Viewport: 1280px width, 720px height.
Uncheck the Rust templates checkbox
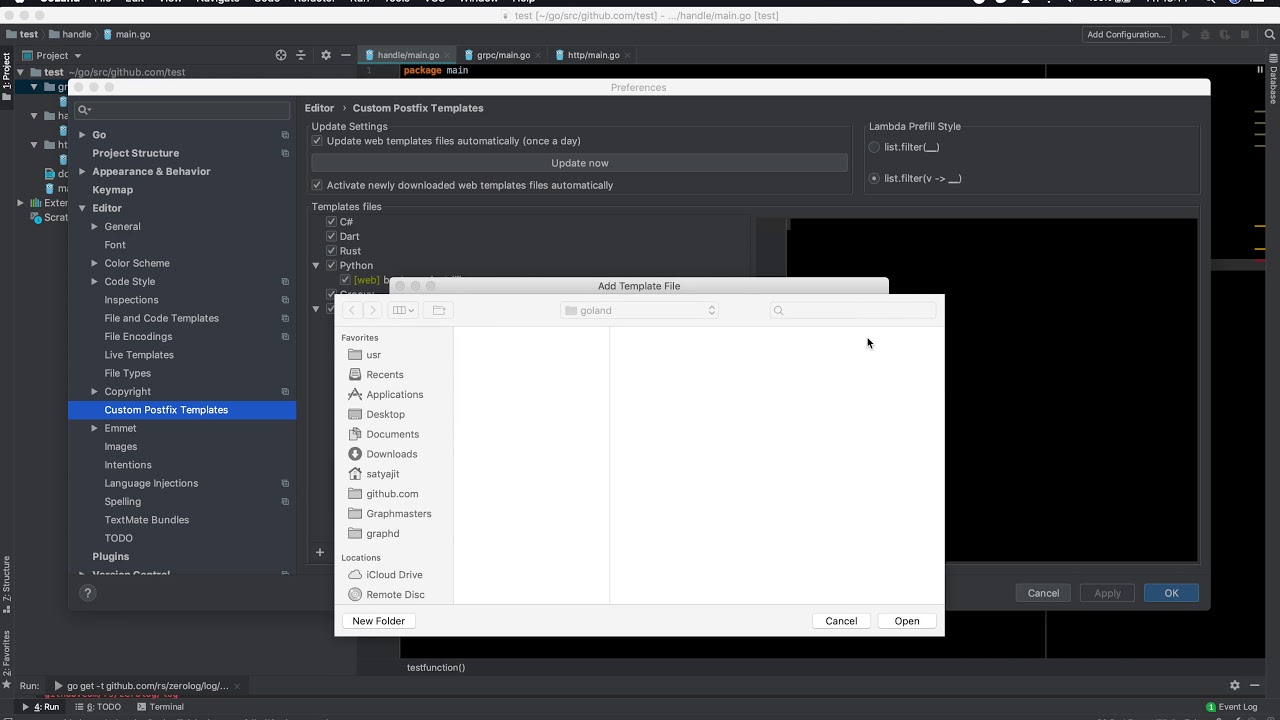331,251
